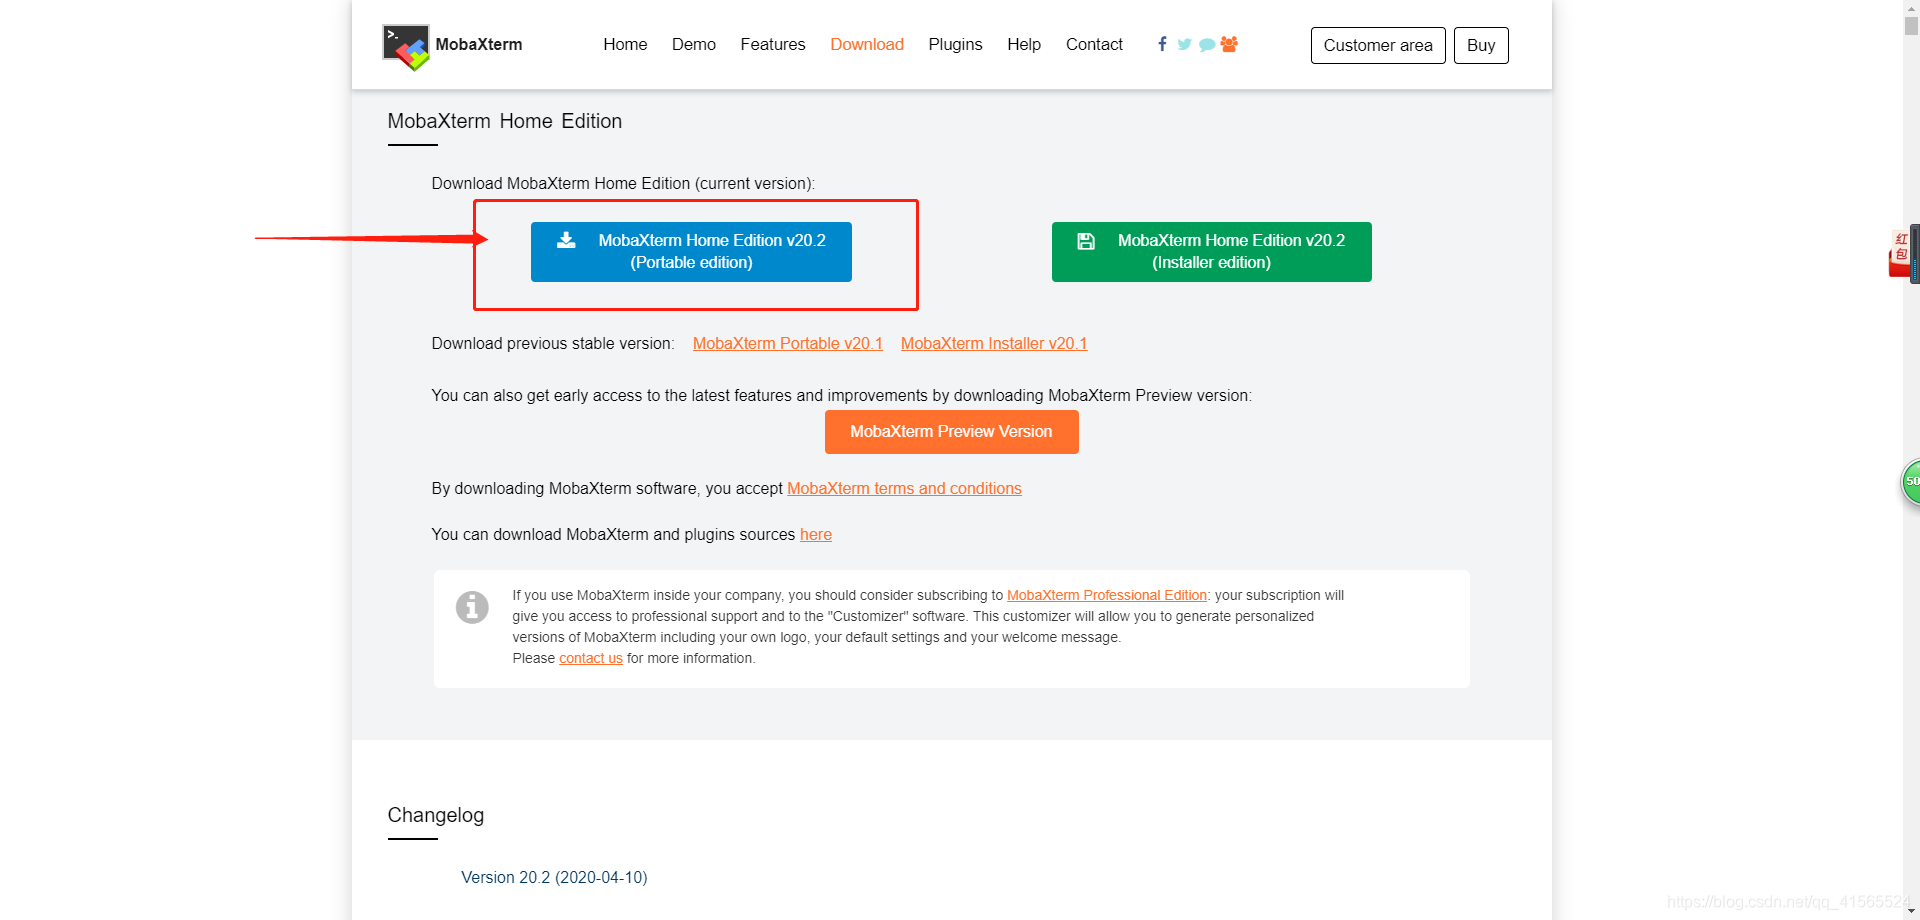The image size is (1920, 920).
Task: Open MobaXterm Professional Edition link
Action: coord(1107,595)
